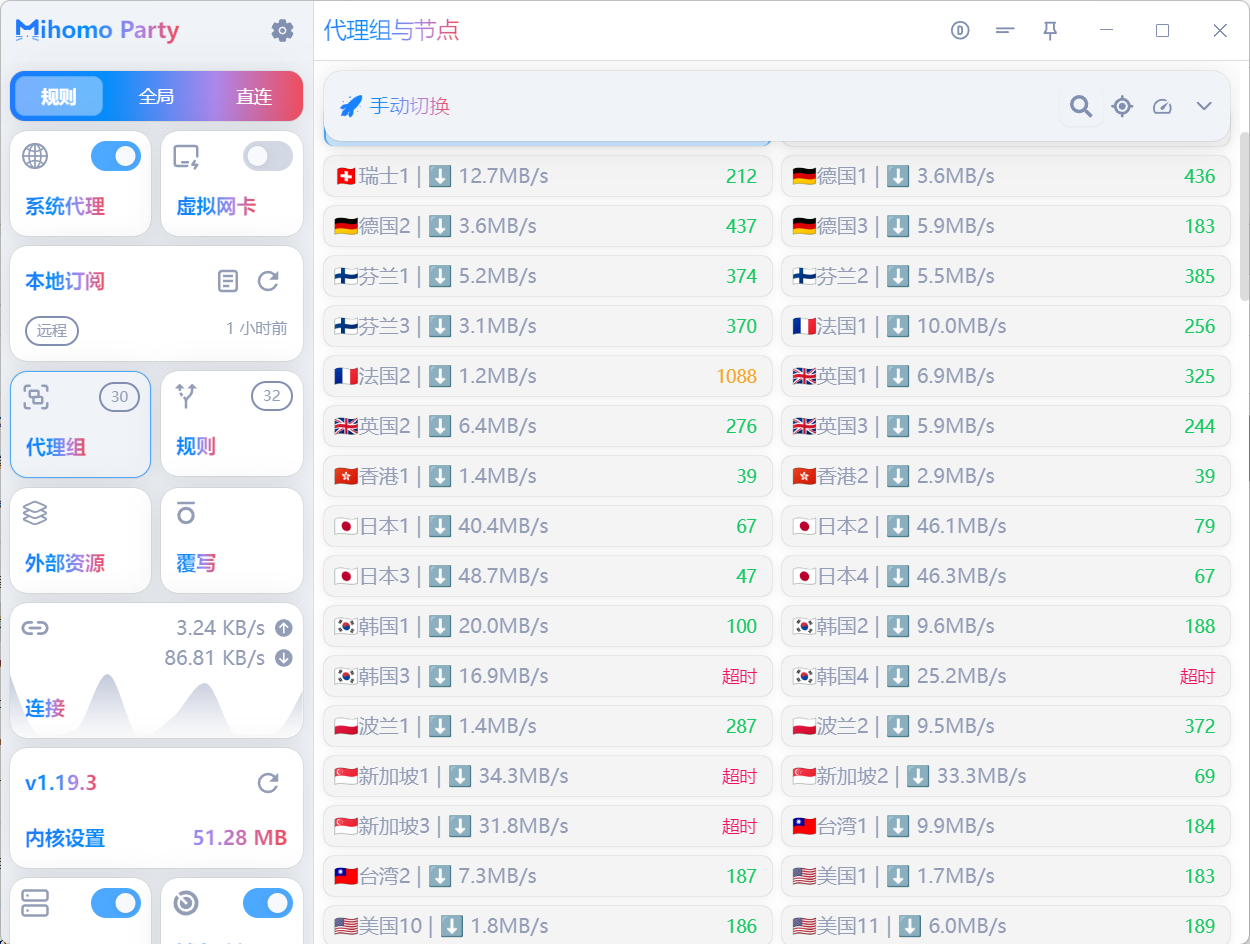Collapse the 手动切换 group with the chevron
This screenshot has width=1250, height=944.
(x=1204, y=106)
